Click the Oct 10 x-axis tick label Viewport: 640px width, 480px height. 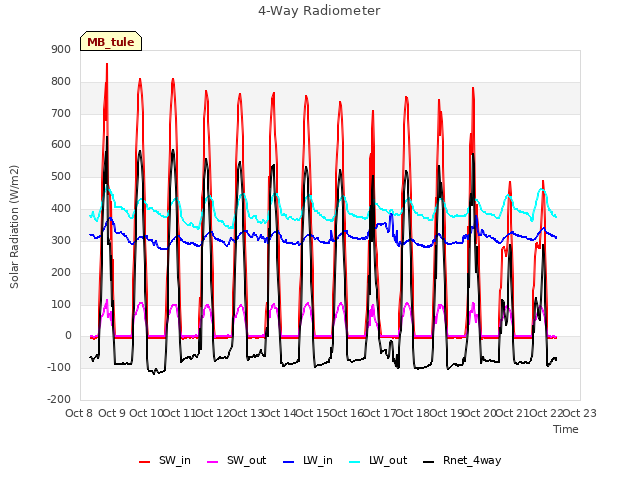point(146,413)
